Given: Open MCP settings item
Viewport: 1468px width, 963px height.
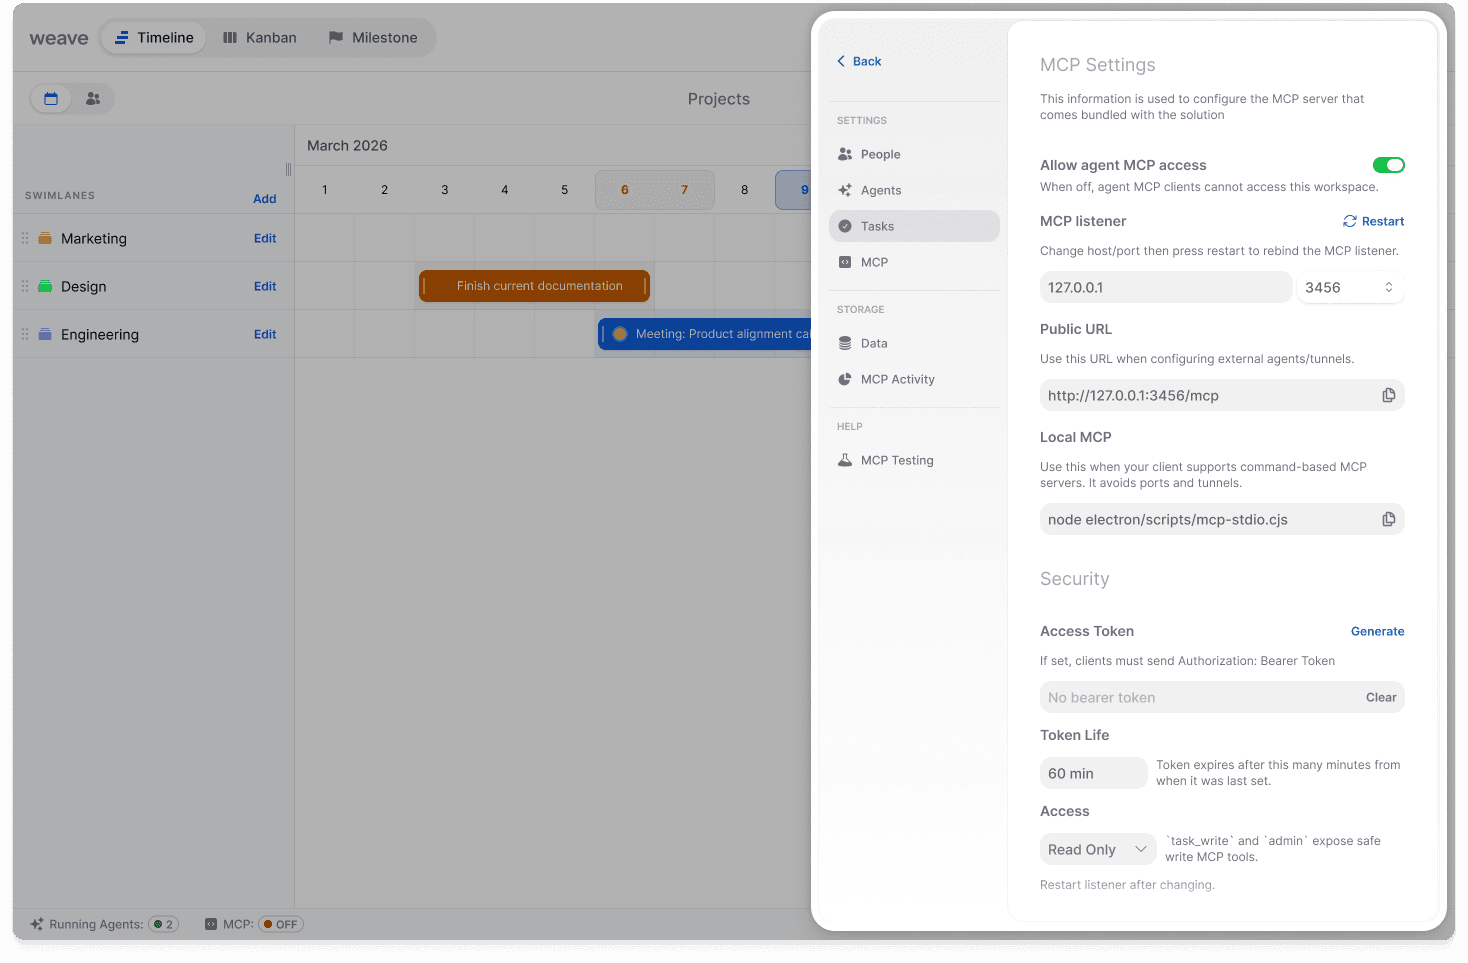Looking at the screenshot, I should click(914, 262).
